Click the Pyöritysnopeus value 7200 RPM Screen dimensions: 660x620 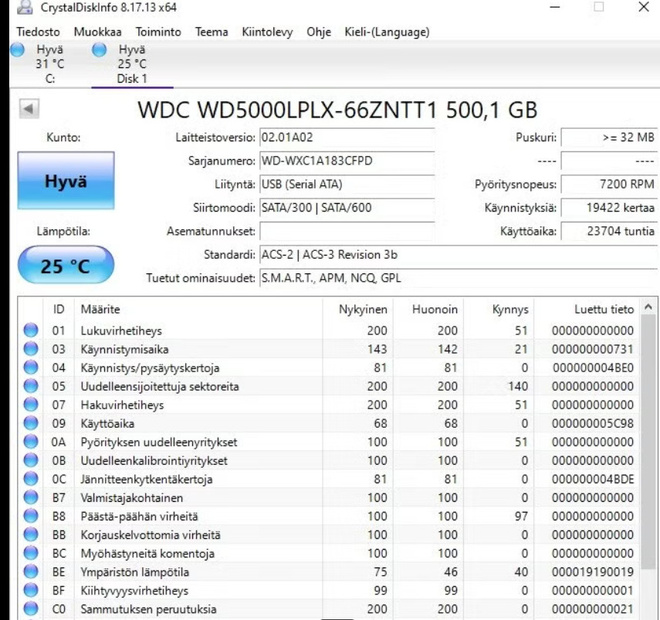(x=609, y=184)
